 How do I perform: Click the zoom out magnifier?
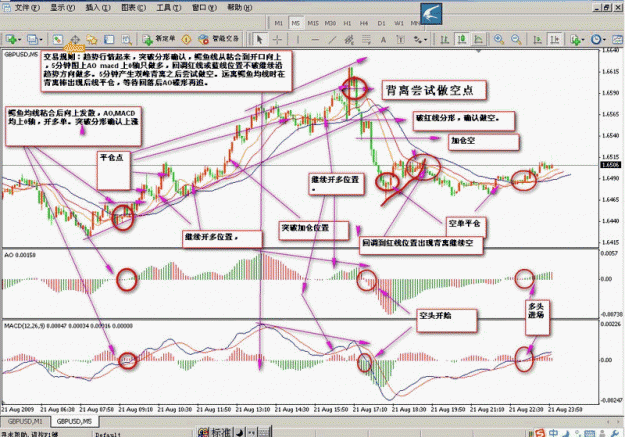[x=516, y=39]
